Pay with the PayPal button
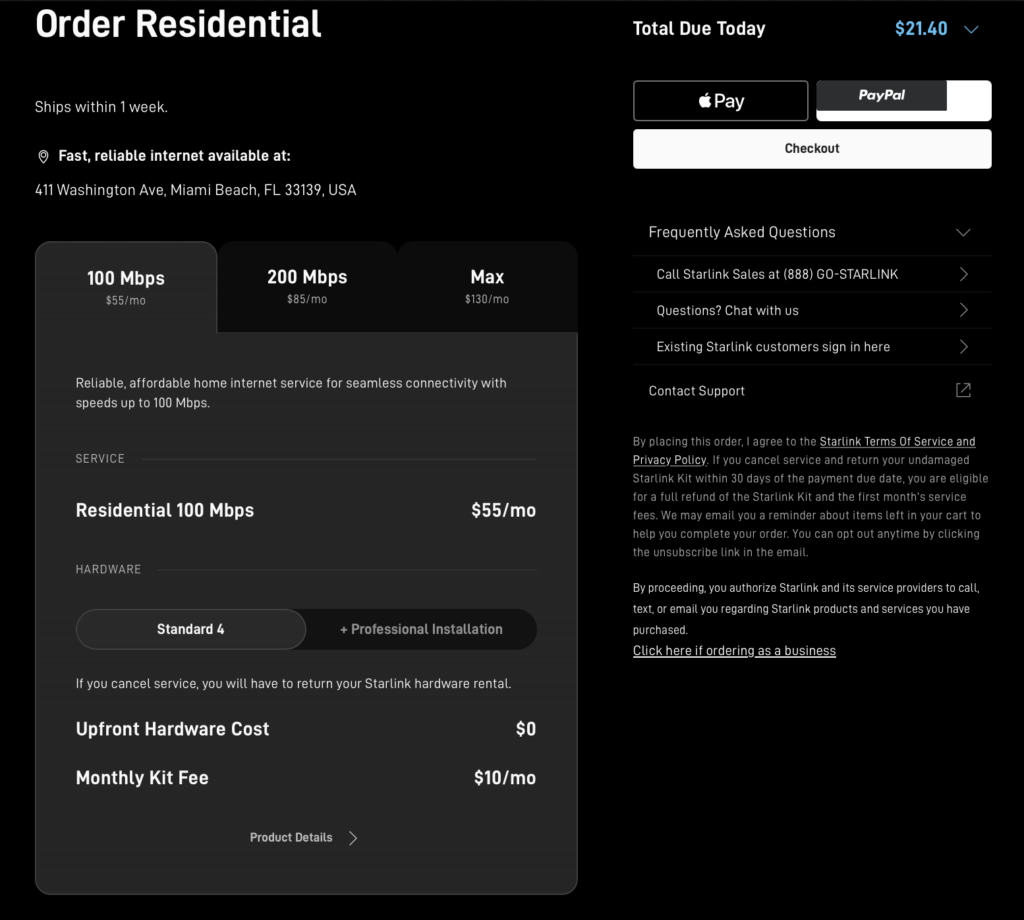The width and height of the screenshot is (1024, 920). (904, 101)
